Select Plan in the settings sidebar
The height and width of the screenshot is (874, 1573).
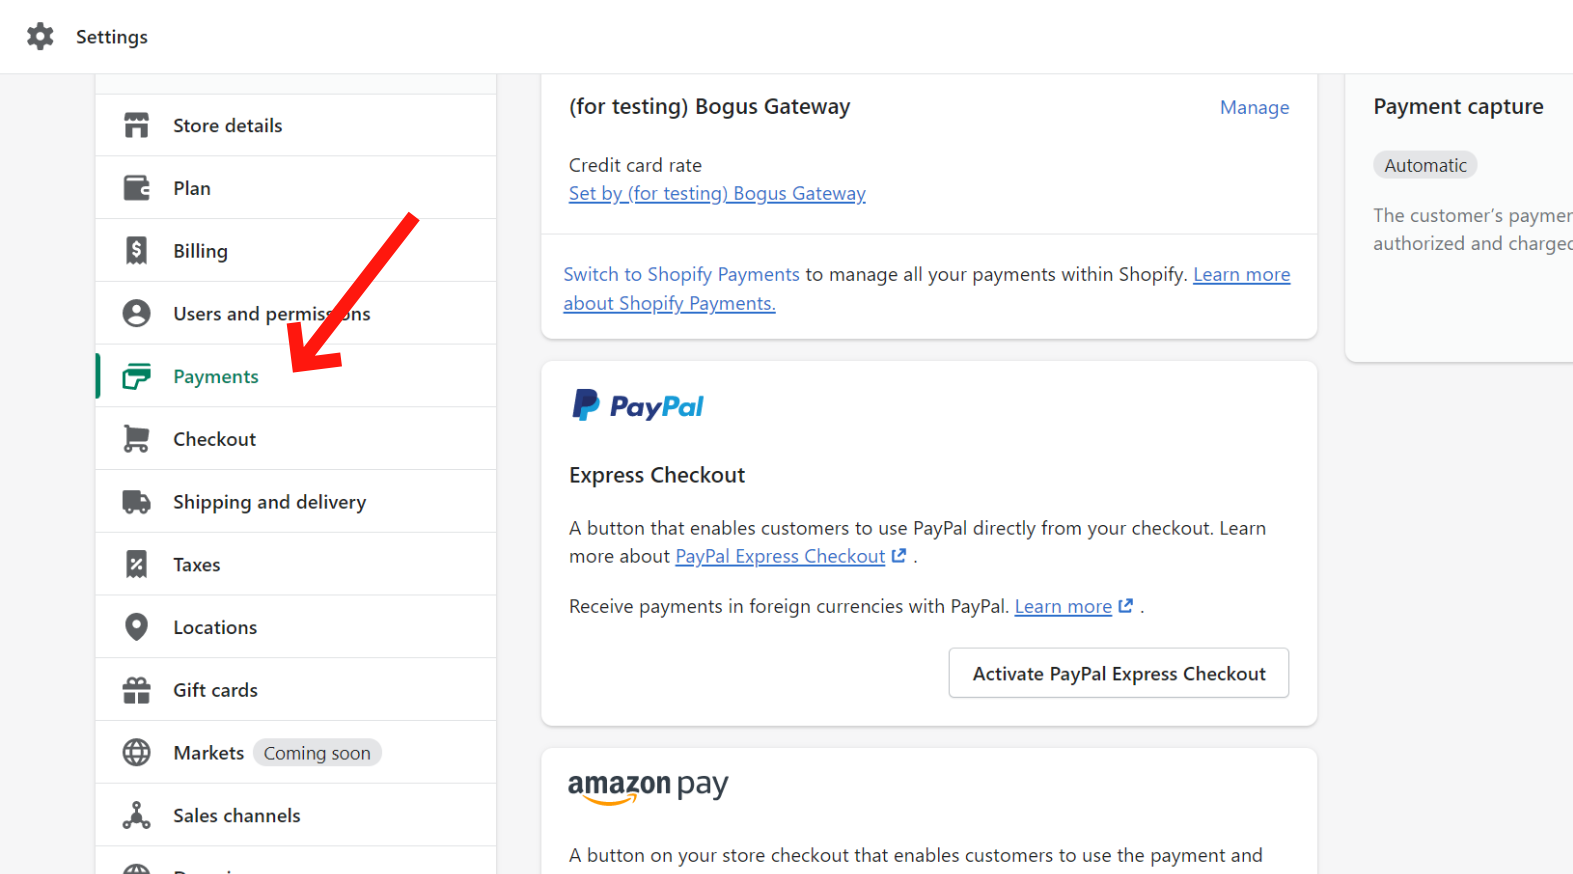(191, 187)
